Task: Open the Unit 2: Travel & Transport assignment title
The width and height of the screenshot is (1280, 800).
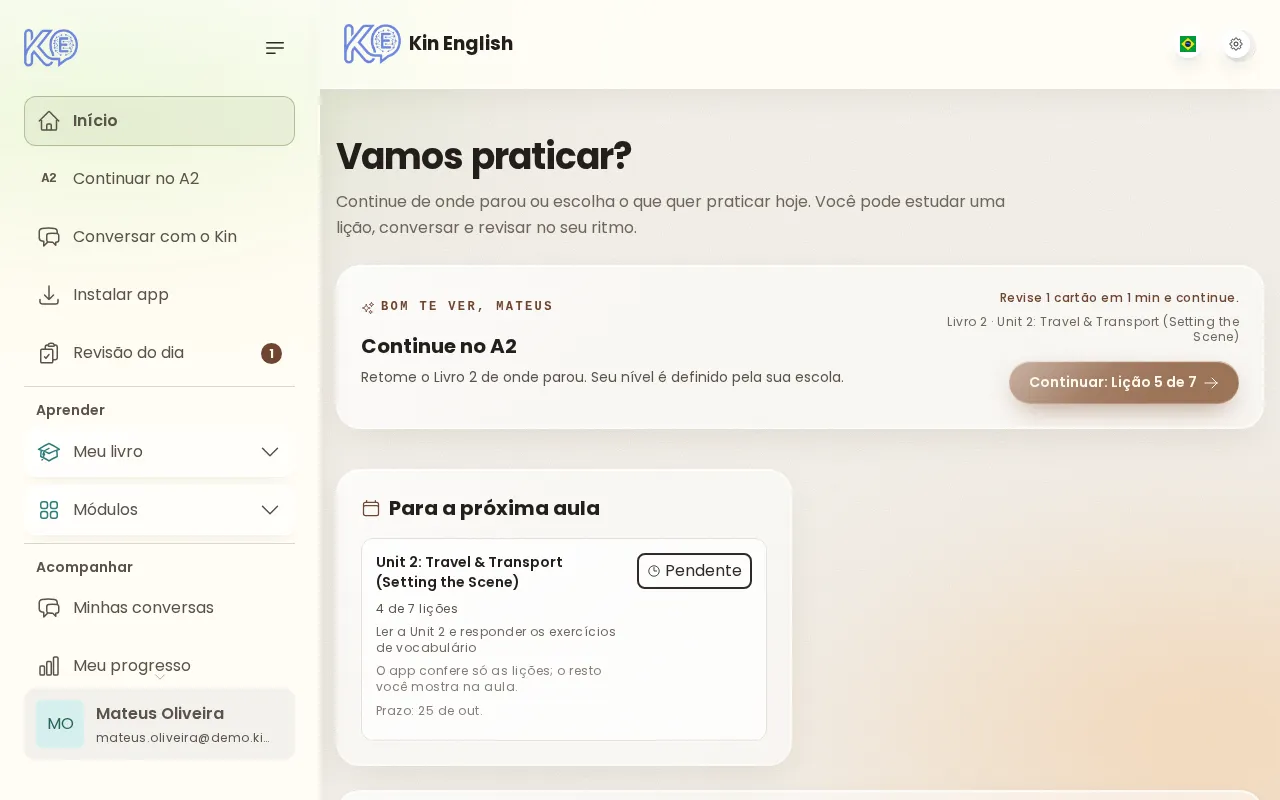Action: tap(469, 572)
